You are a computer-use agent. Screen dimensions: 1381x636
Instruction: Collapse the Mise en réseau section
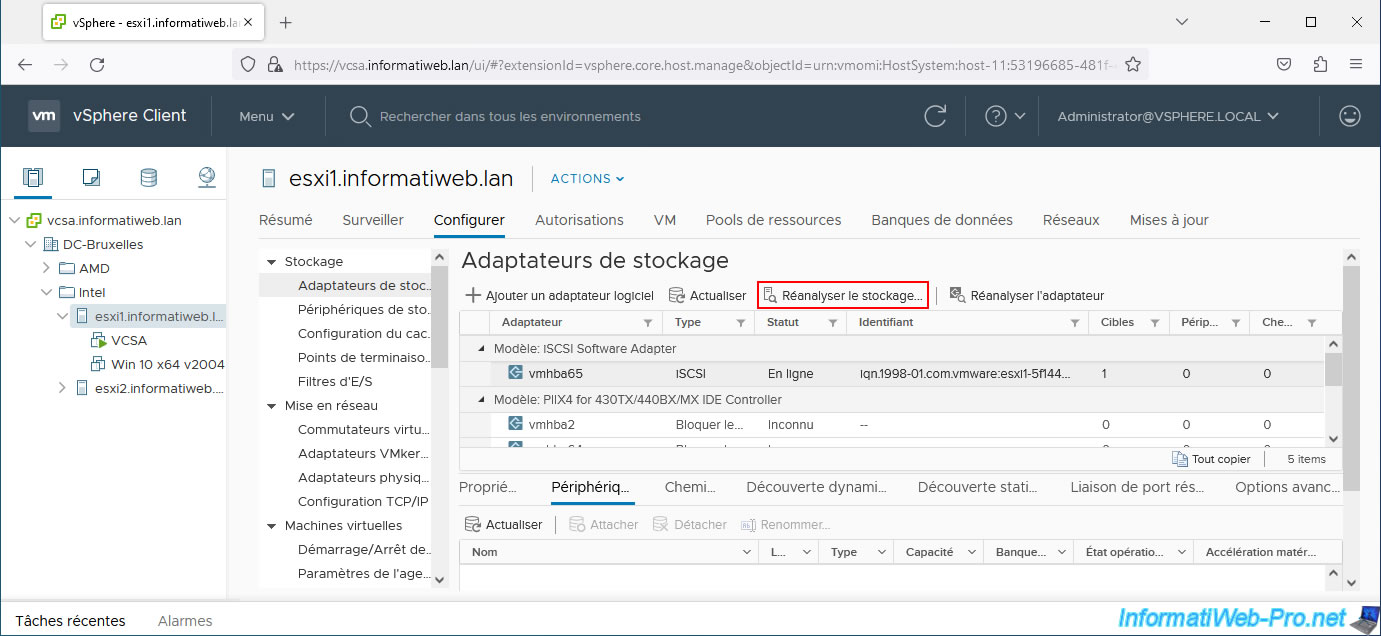[x=271, y=406]
